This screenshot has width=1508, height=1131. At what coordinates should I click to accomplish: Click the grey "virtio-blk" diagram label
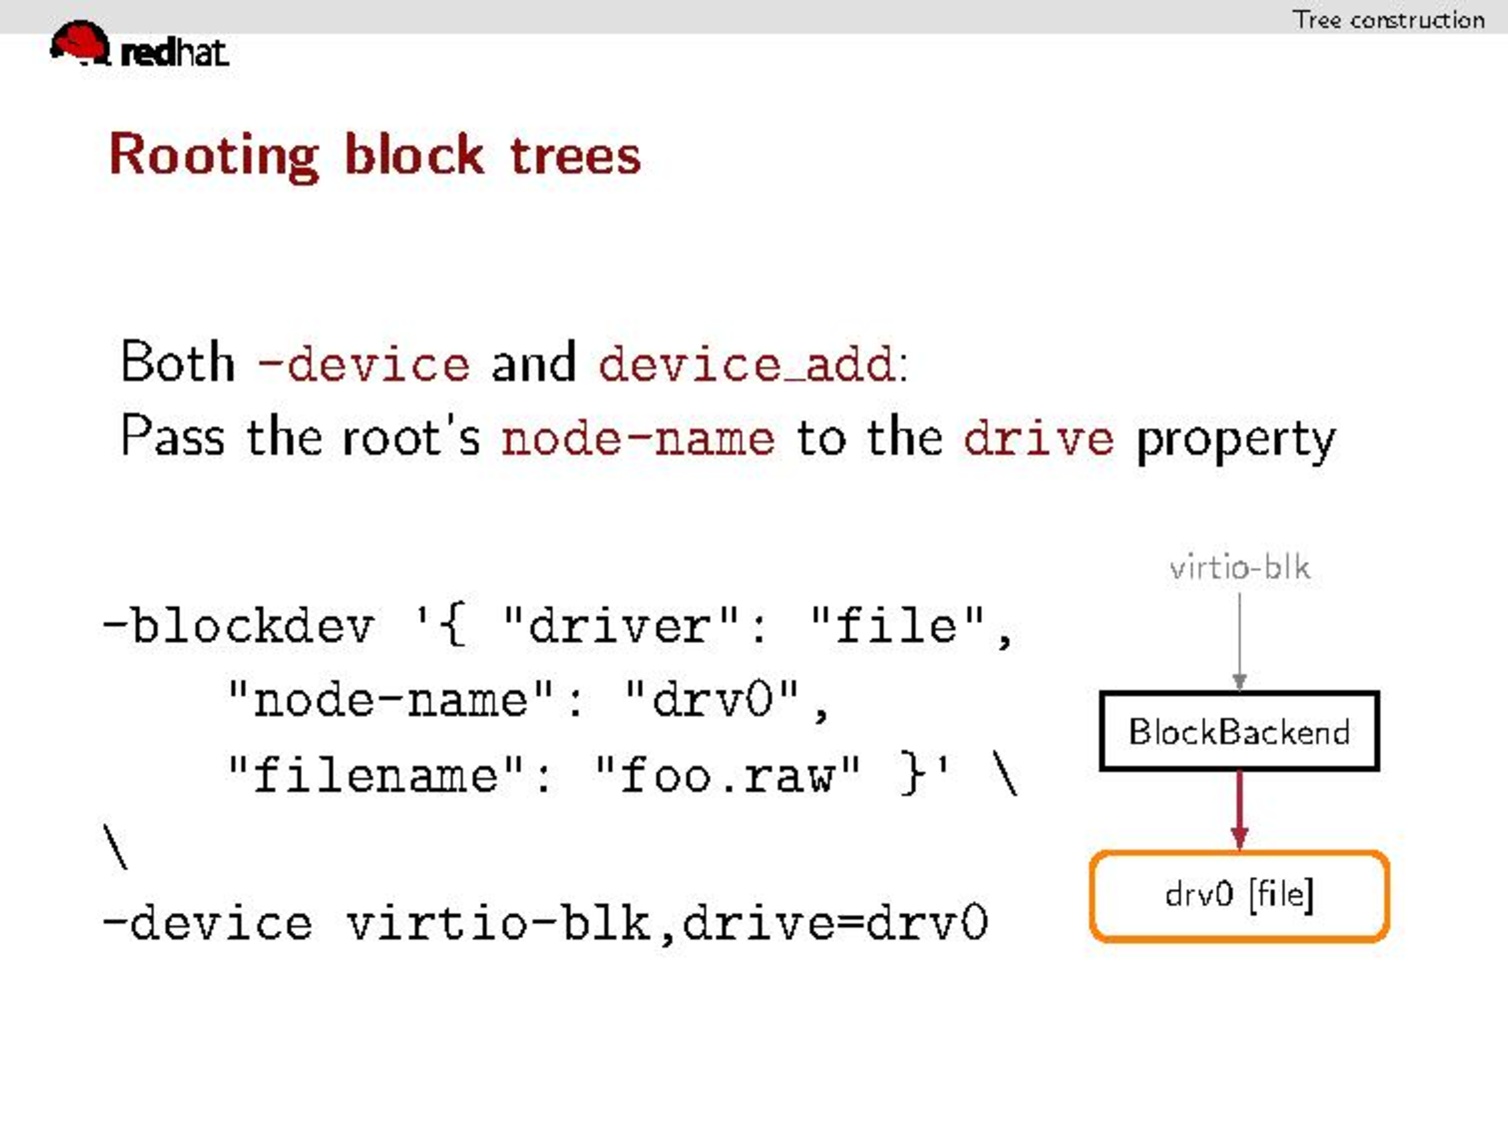click(x=1239, y=568)
